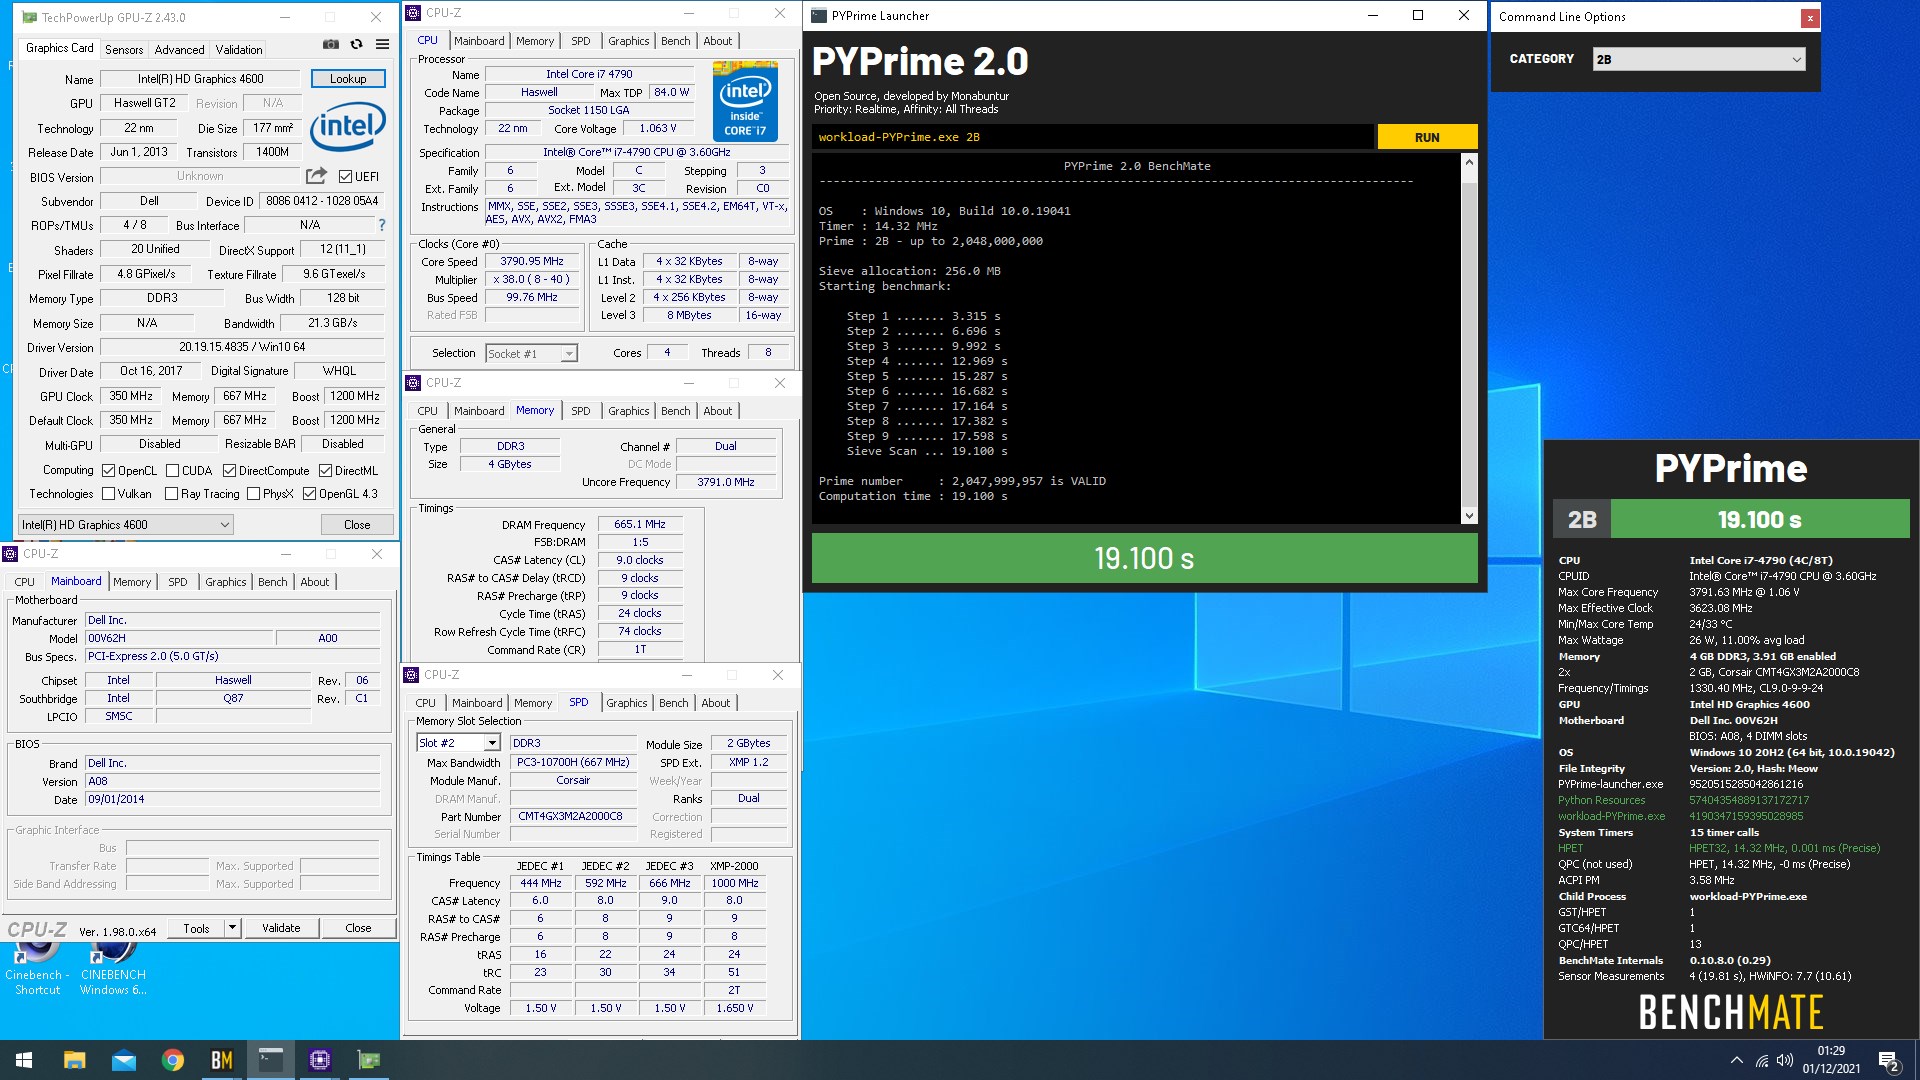
Task: Open File Explorer from the taskbar
Action: (74, 1060)
